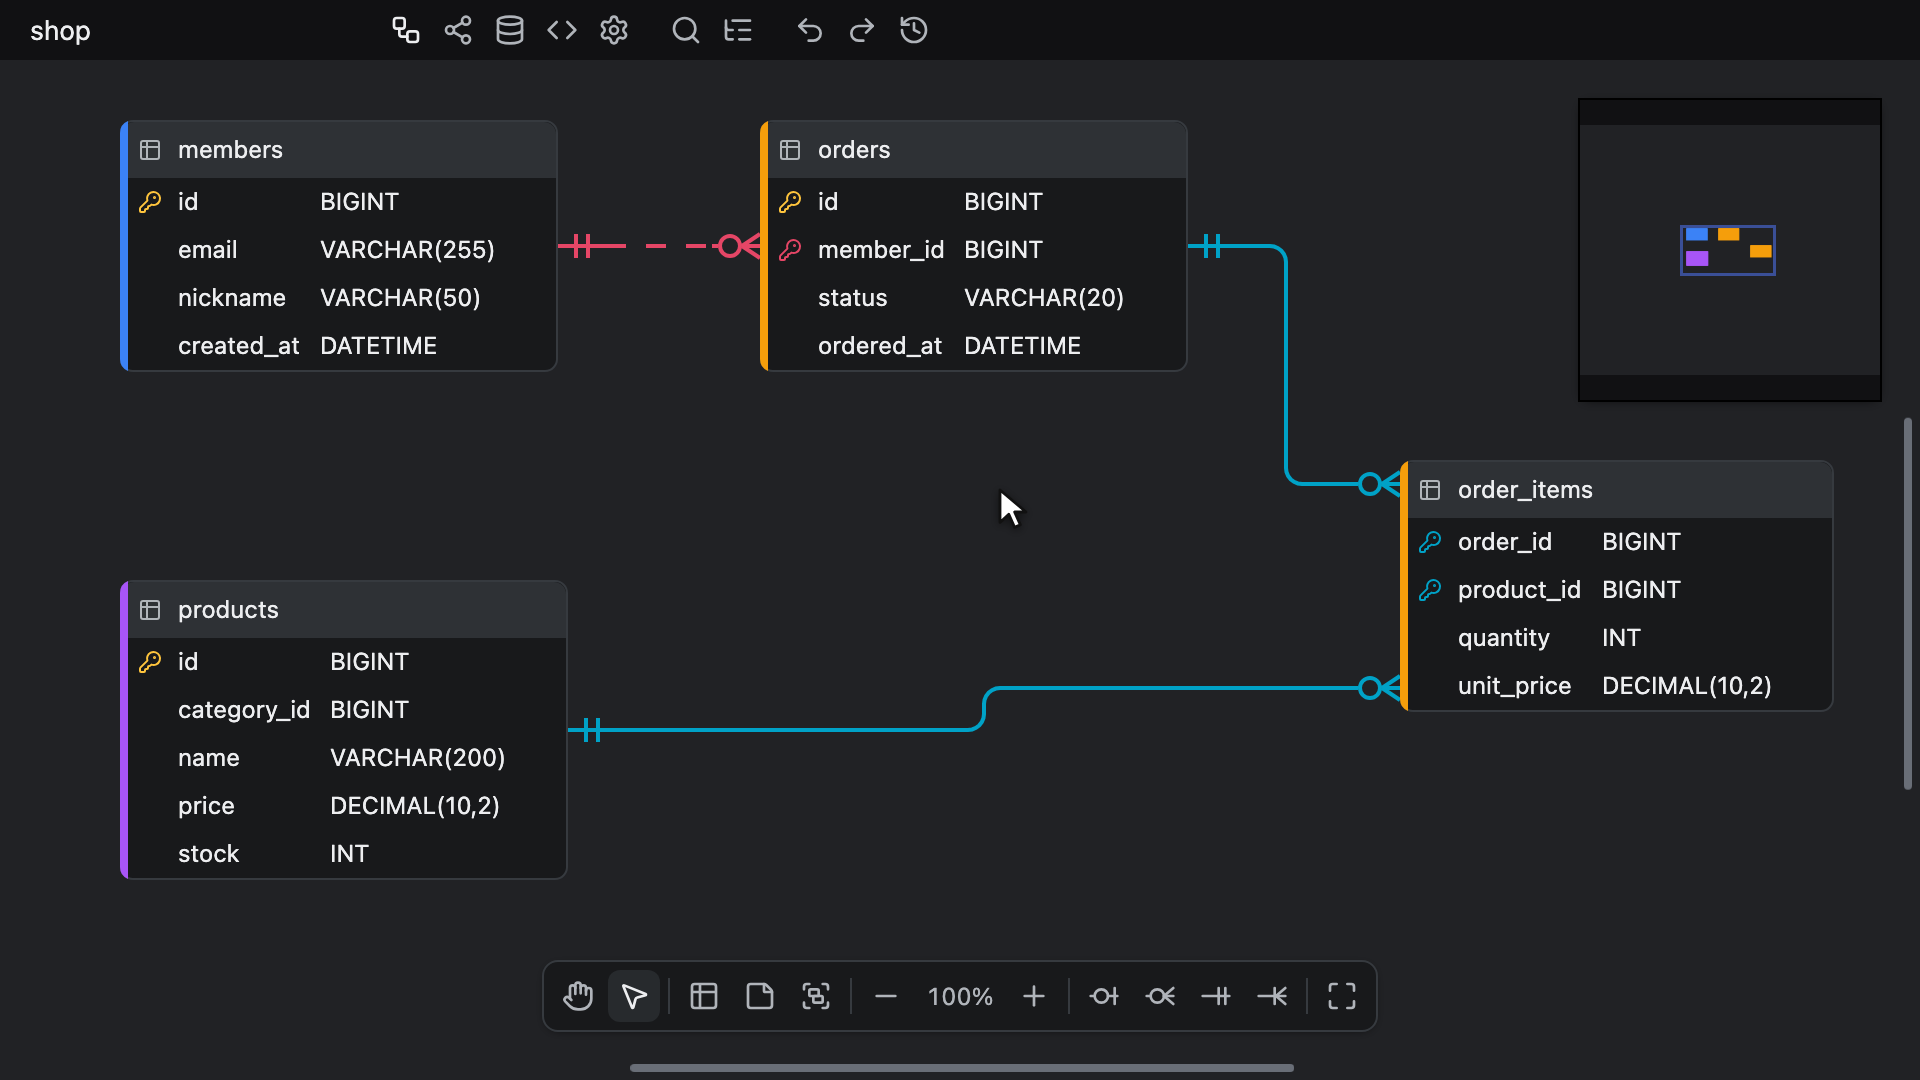This screenshot has width=1920, height=1080.
Task: Open the database settings icon
Action: (510, 30)
